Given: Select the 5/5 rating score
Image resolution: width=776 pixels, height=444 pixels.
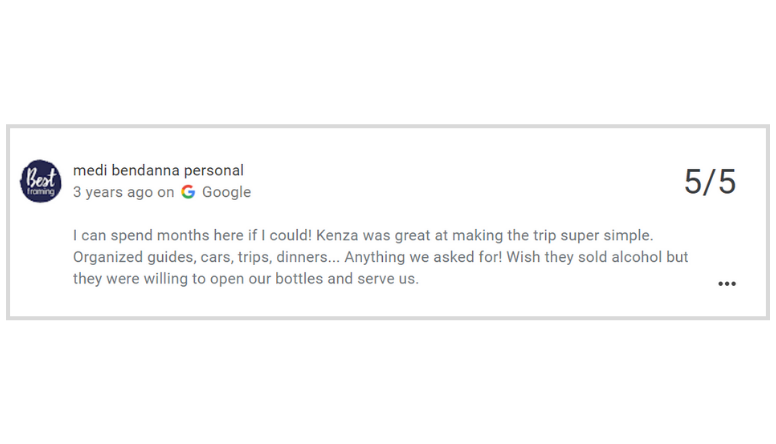Looking at the screenshot, I should coord(709,182).
